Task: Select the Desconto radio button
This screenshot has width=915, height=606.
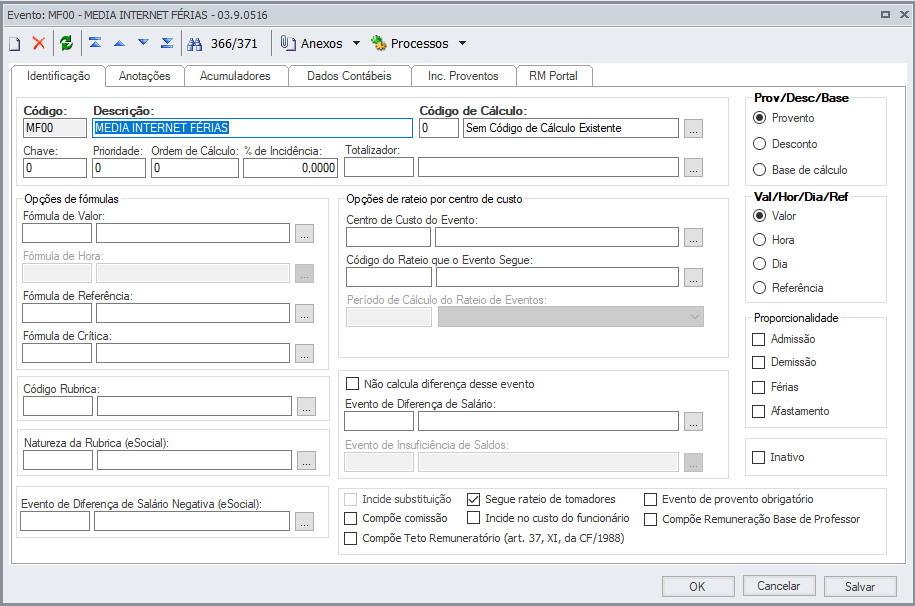Action: point(759,144)
